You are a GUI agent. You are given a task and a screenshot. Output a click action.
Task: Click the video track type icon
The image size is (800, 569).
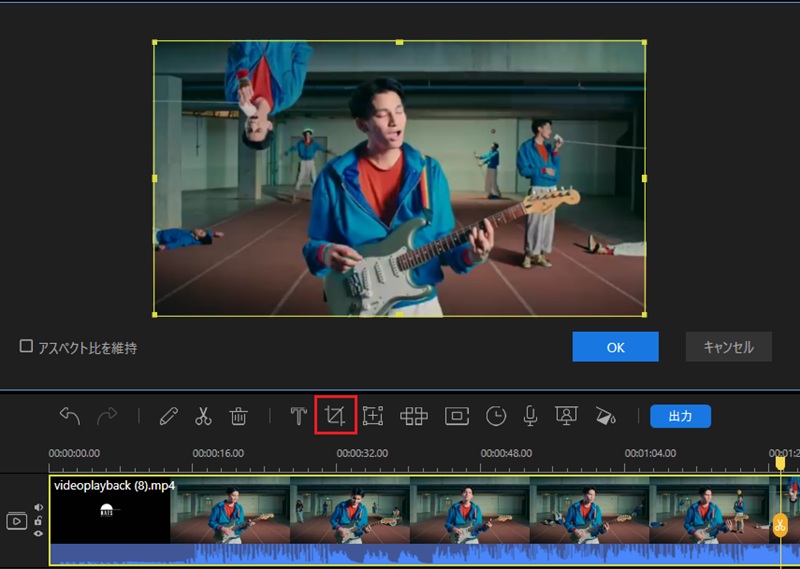coord(16,521)
